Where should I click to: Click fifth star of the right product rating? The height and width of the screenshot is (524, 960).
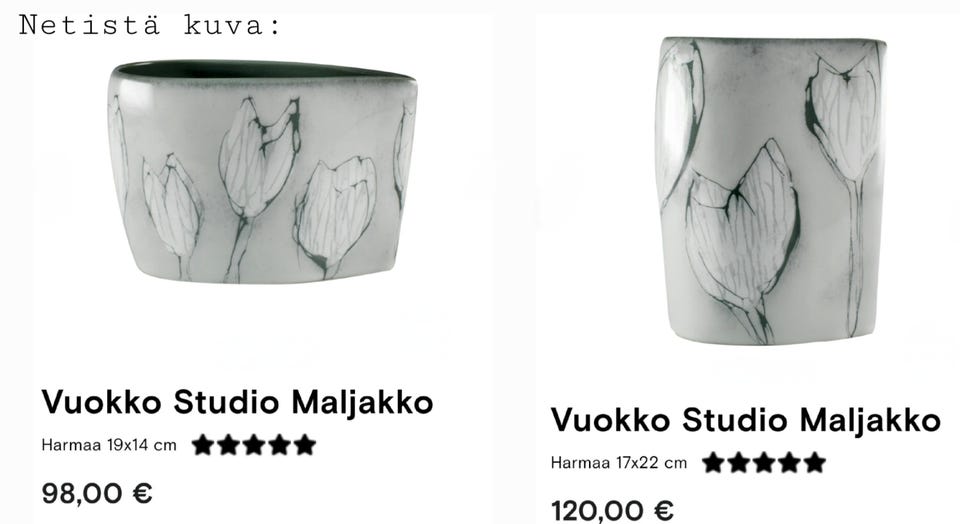(x=815, y=463)
